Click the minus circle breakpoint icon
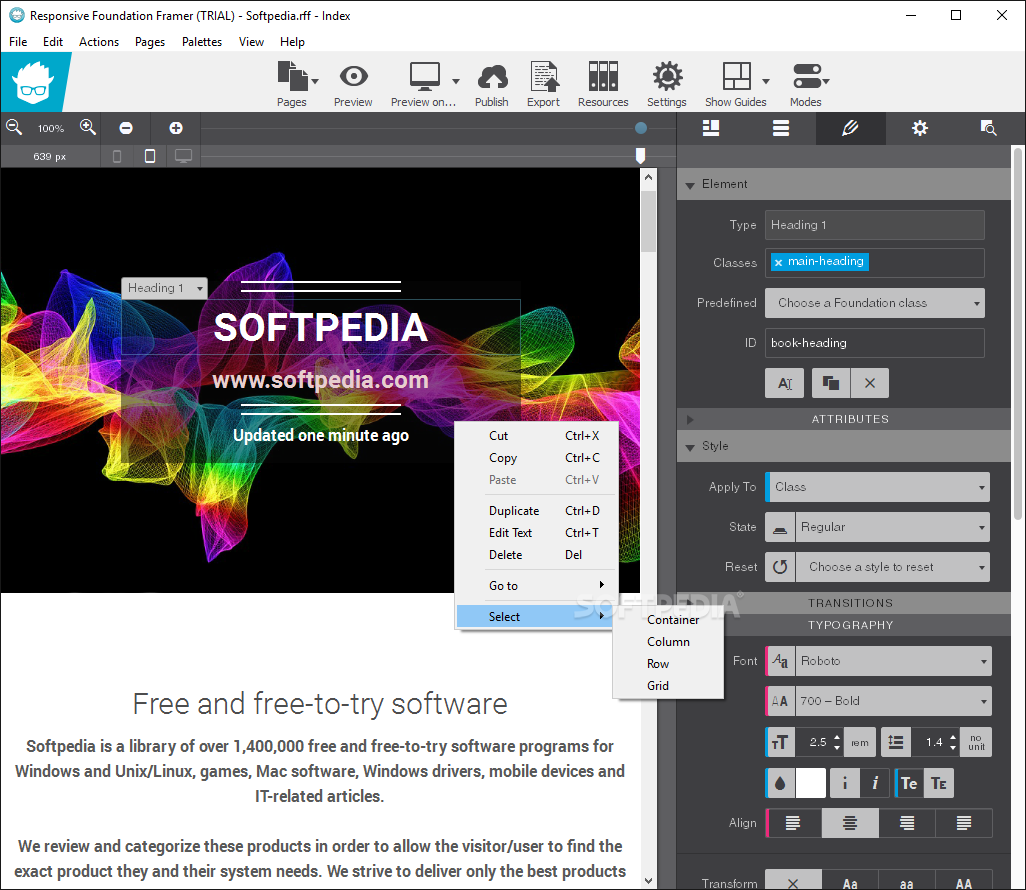This screenshot has width=1026, height=890. [126, 128]
